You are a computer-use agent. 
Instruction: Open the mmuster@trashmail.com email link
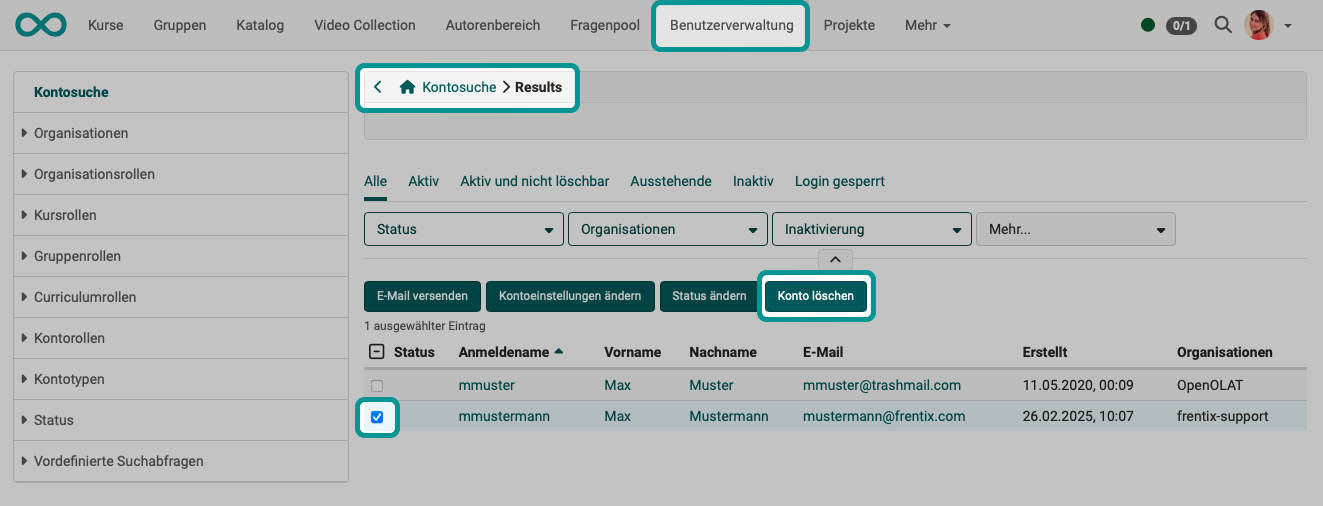[881, 385]
